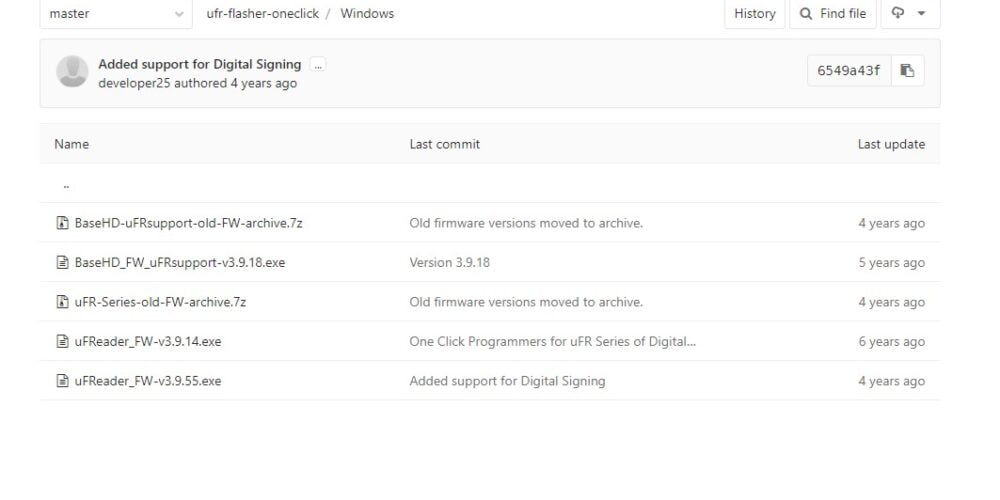Click file icon of uFReader_FW-v3.9.14.exe
1000x500 pixels.
coord(62,341)
